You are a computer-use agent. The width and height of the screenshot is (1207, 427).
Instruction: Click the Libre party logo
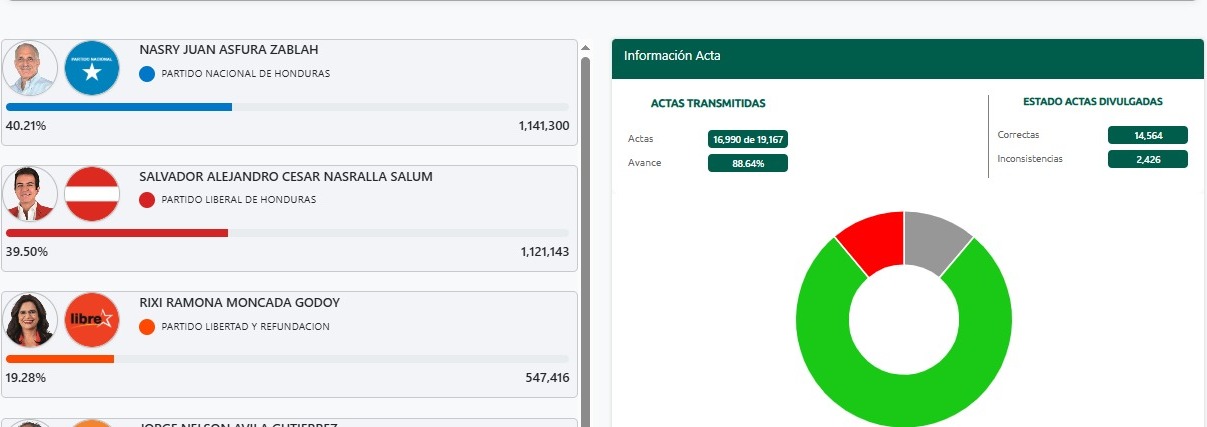pos(92,320)
